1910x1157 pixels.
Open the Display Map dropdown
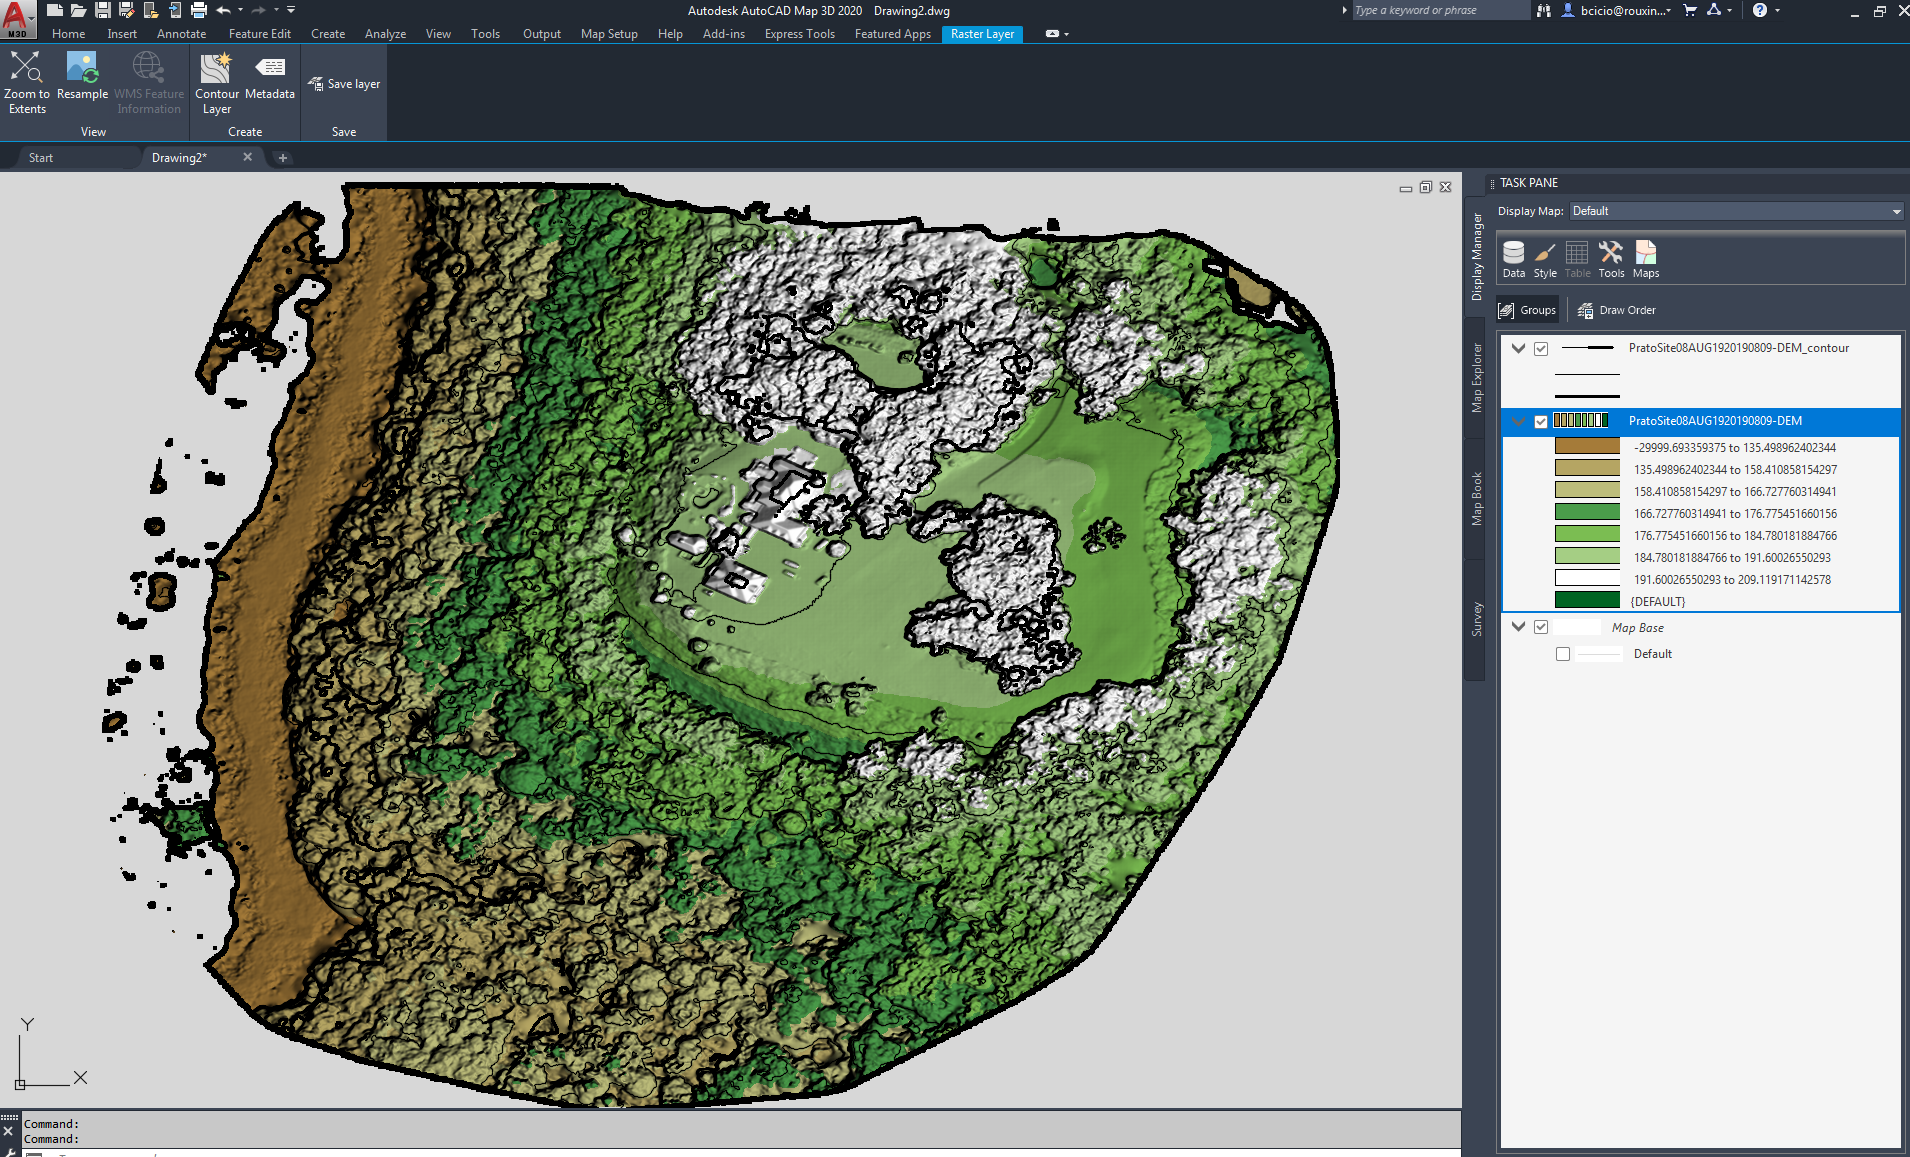[1895, 210]
